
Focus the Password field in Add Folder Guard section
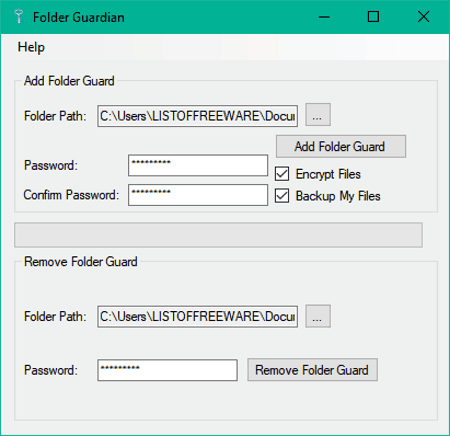198,165
